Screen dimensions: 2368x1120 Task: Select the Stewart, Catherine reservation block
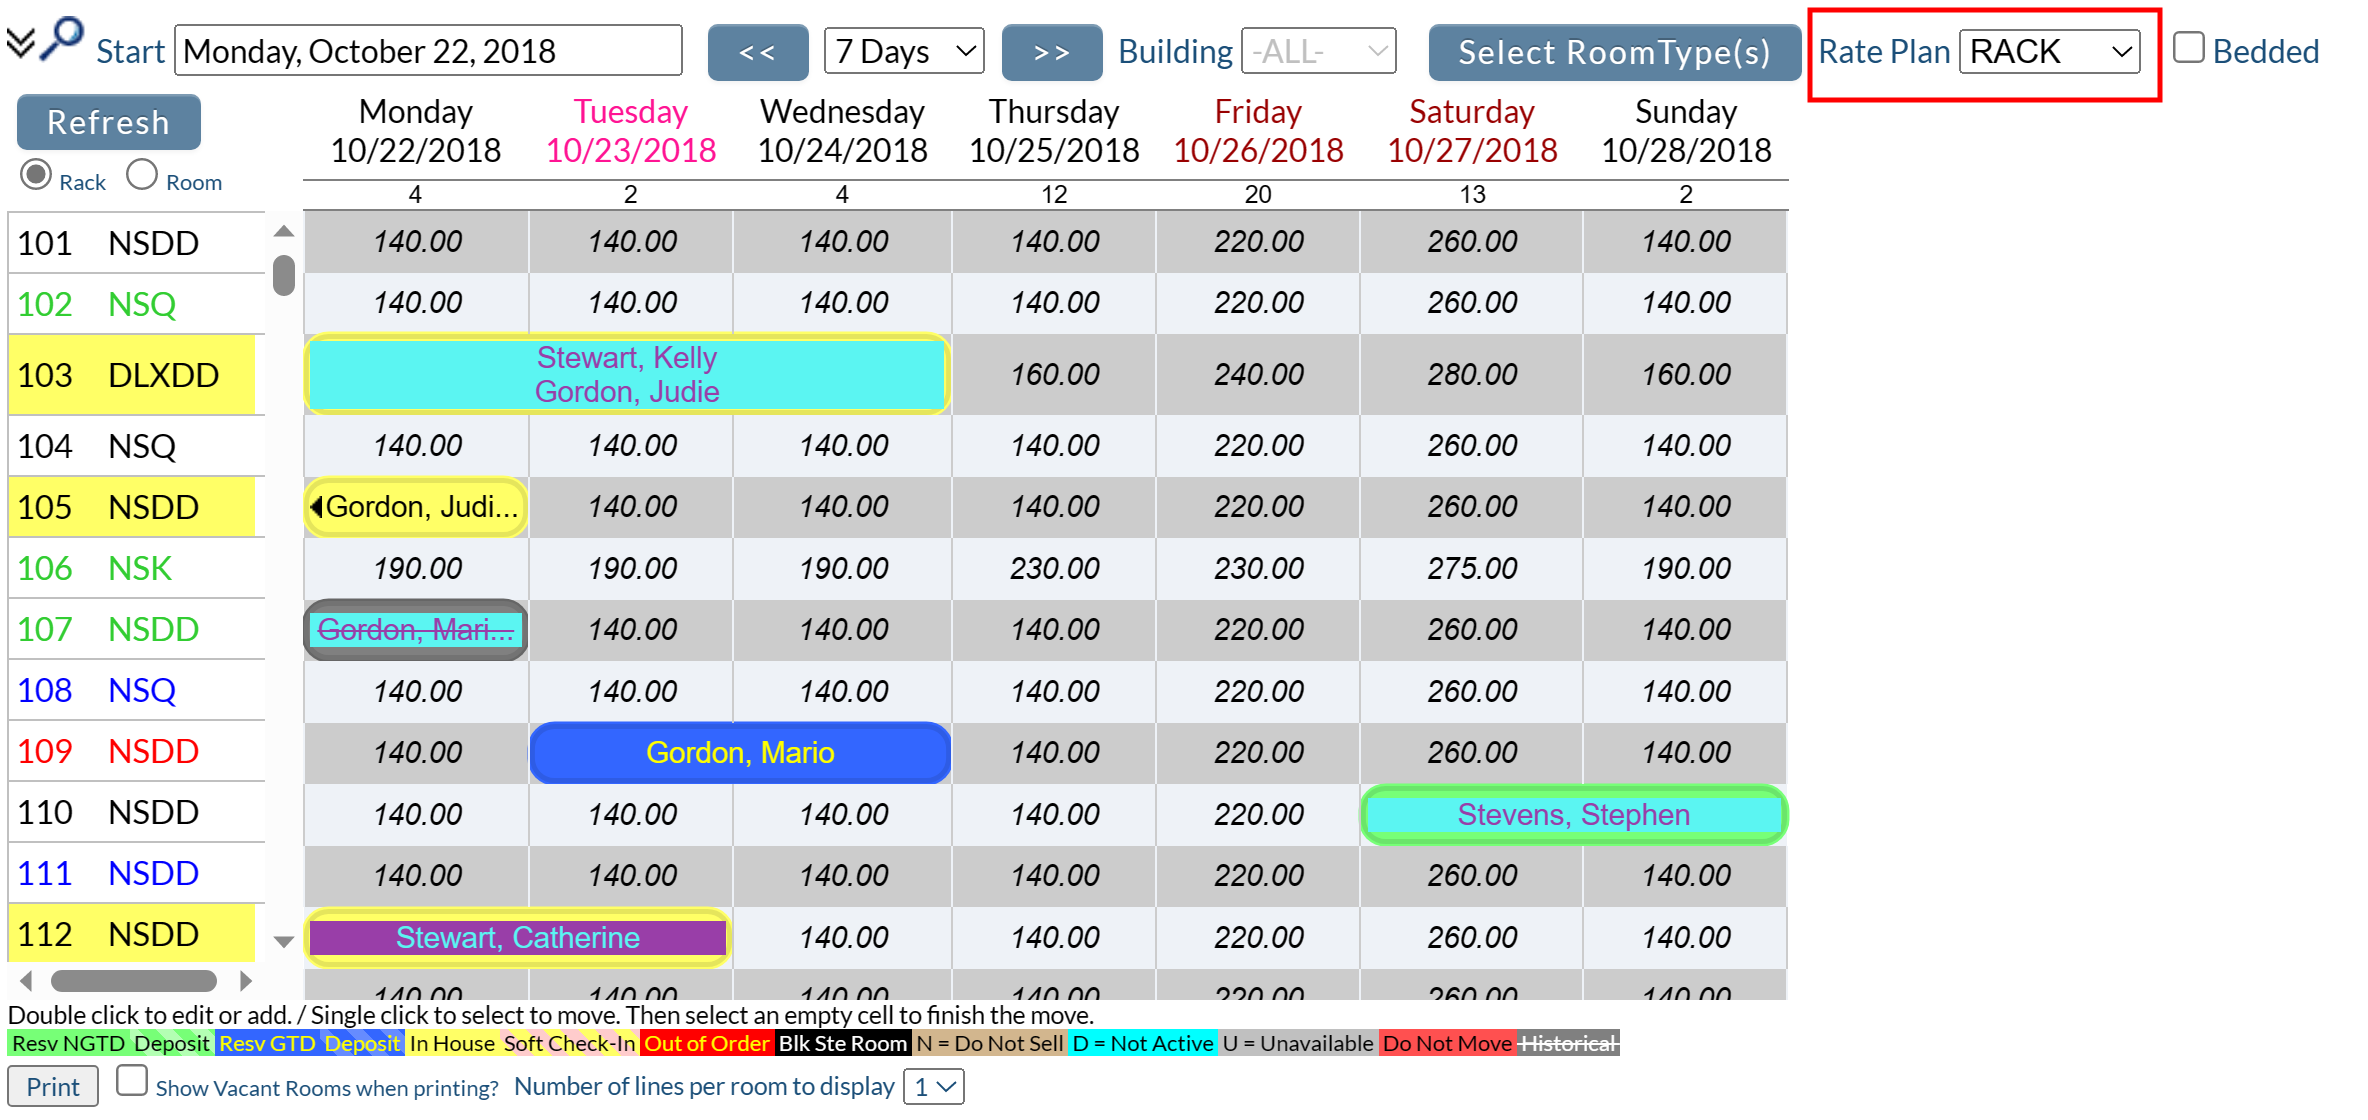coord(518,938)
